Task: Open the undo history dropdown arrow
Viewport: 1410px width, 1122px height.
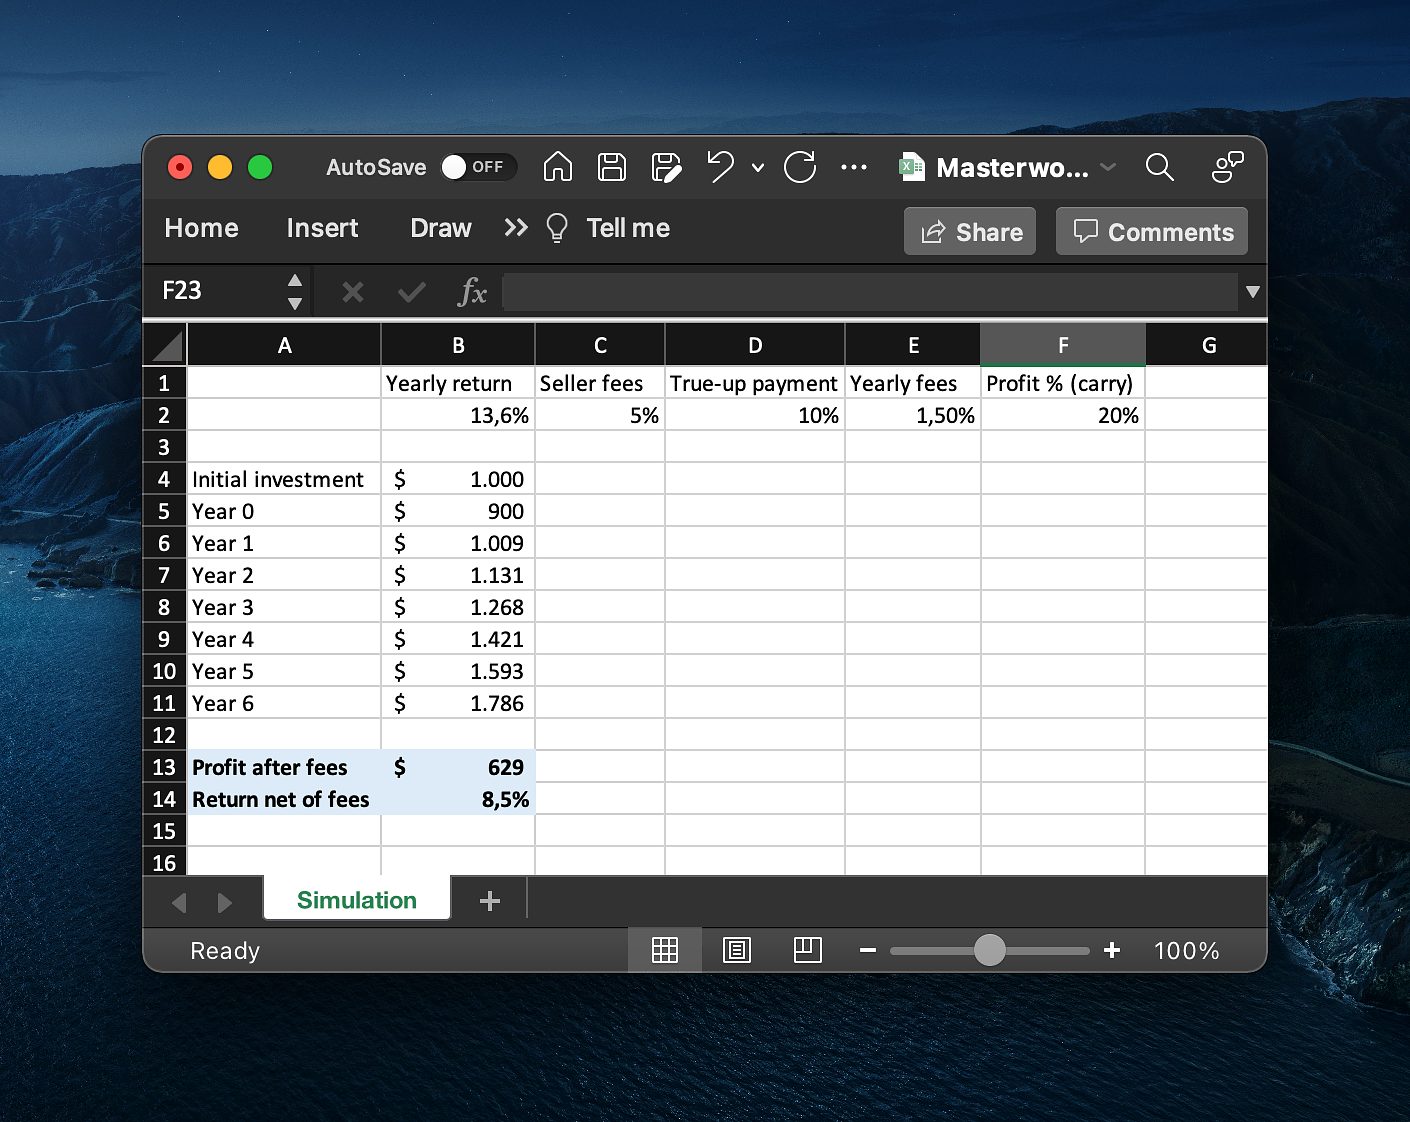Action: [758, 168]
